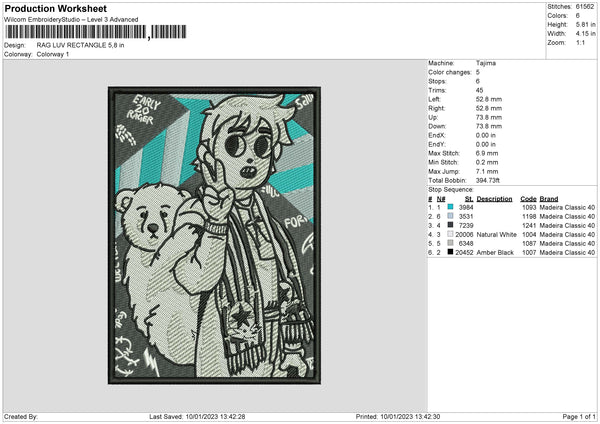Viewport: 600px width, 424px height.
Task: Click the Stops value 6
Action: 478,81
